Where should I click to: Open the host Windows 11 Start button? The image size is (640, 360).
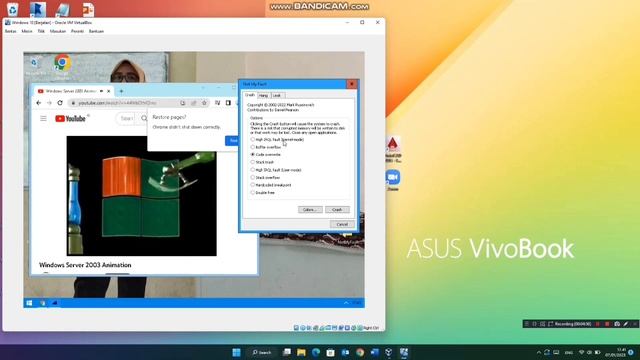click(236, 352)
